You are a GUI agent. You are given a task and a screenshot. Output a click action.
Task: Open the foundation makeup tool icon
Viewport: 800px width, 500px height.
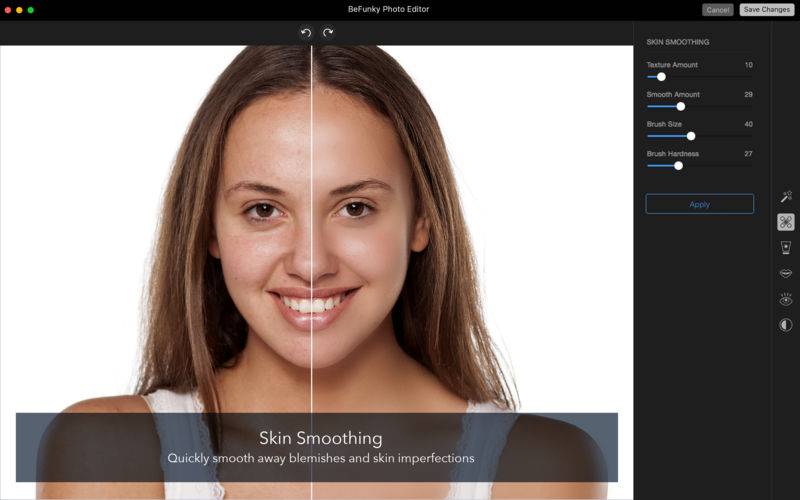click(x=786, y=247)
